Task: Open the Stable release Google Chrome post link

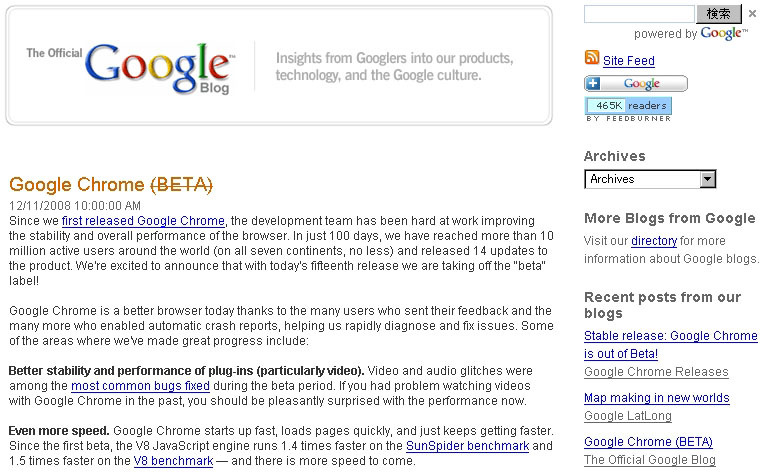Action: click(x=671, y=345)
